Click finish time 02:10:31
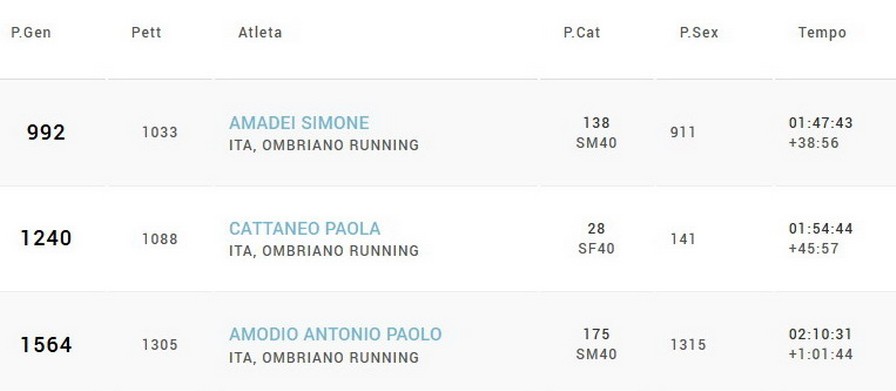The width and height of the screenshot is (896, 391). click(821, 334)
